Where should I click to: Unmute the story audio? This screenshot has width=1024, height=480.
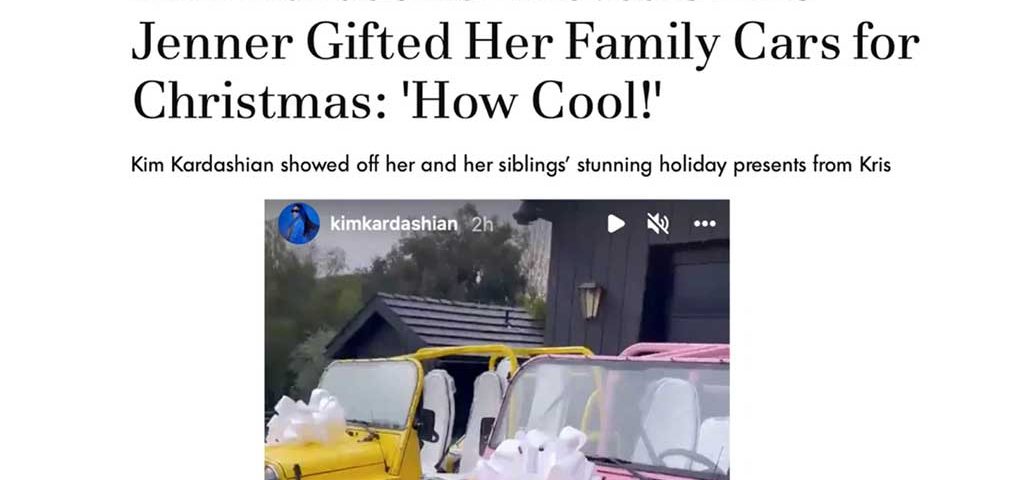[x=658, y=224]
